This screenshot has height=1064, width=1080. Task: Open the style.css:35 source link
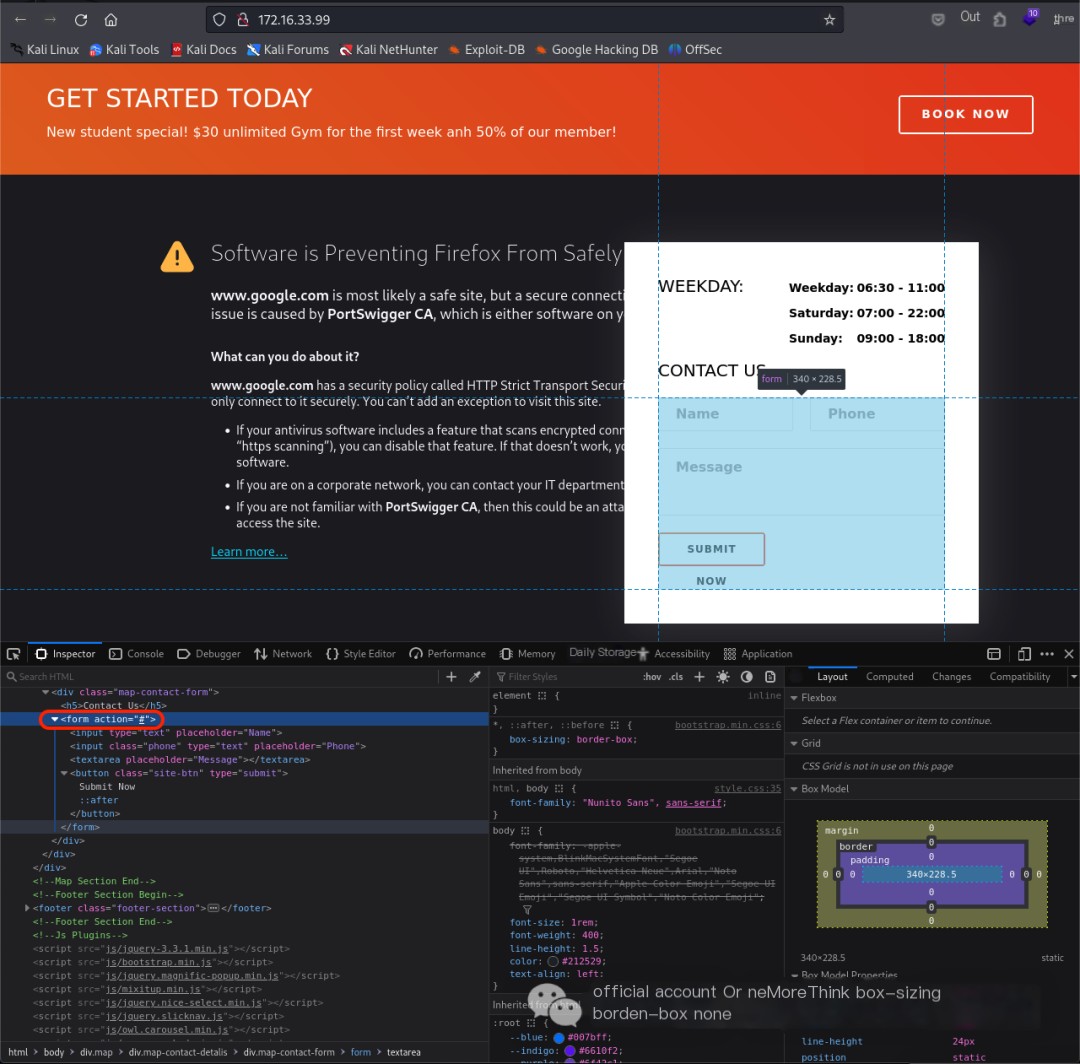click(x=747, y=789)
